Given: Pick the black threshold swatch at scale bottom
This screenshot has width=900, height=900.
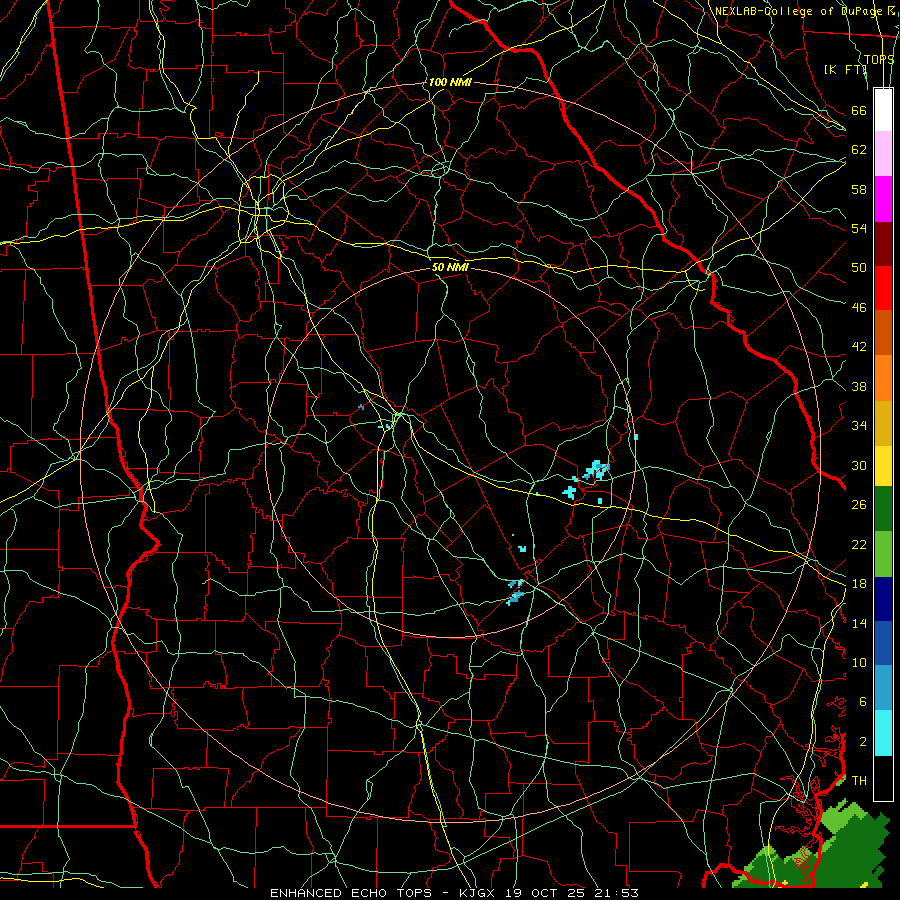Looking at the screenshot, I should tap(883, 778).
